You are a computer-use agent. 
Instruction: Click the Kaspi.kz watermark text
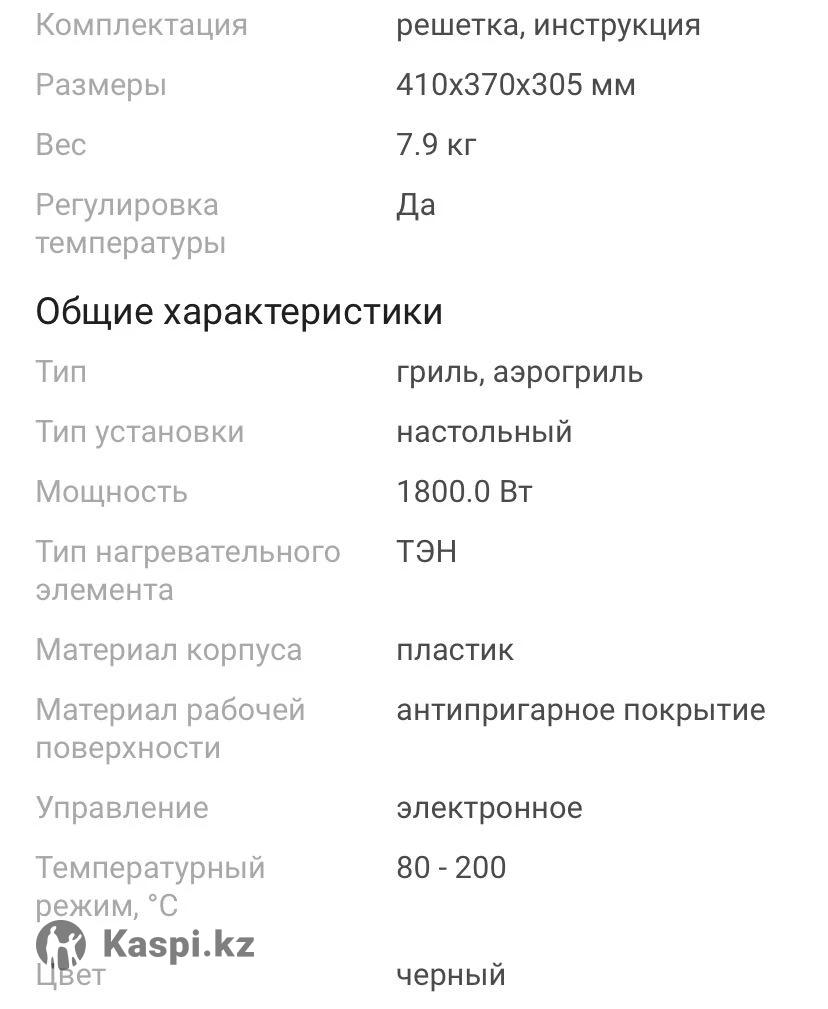point(178,943)
